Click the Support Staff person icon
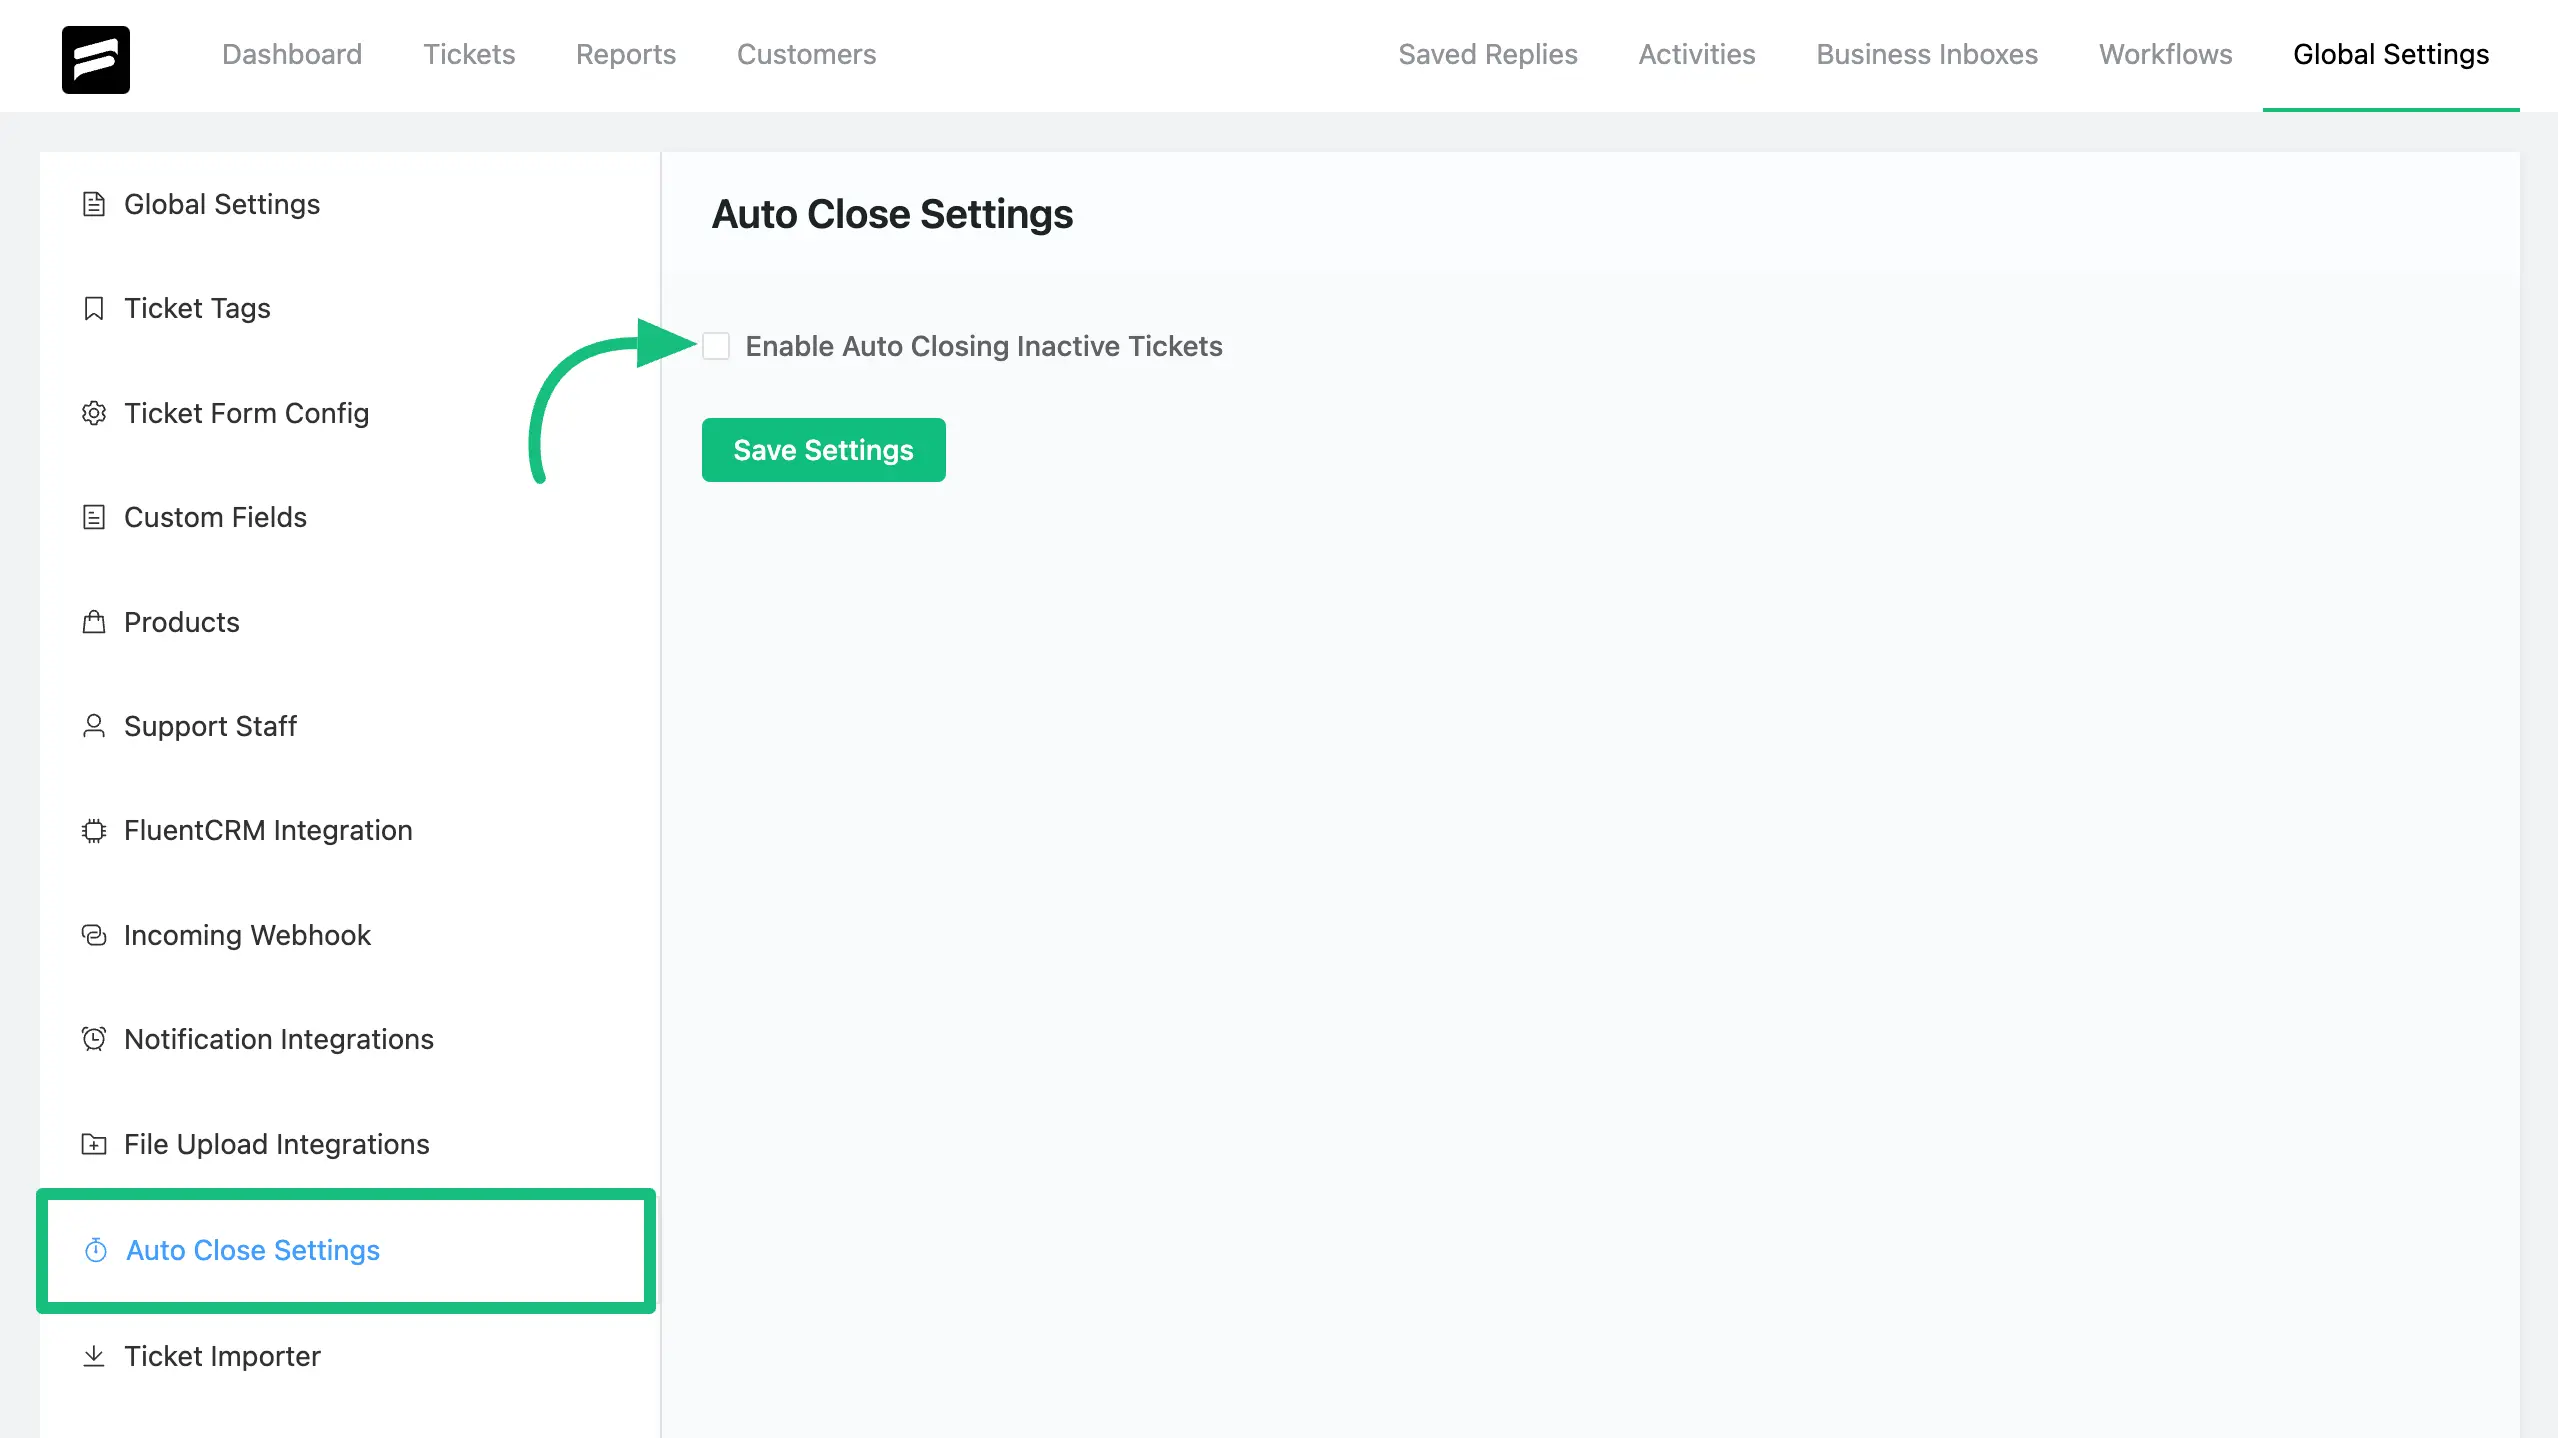Screen dimensions: 2558x1438 tap(94, 726)
